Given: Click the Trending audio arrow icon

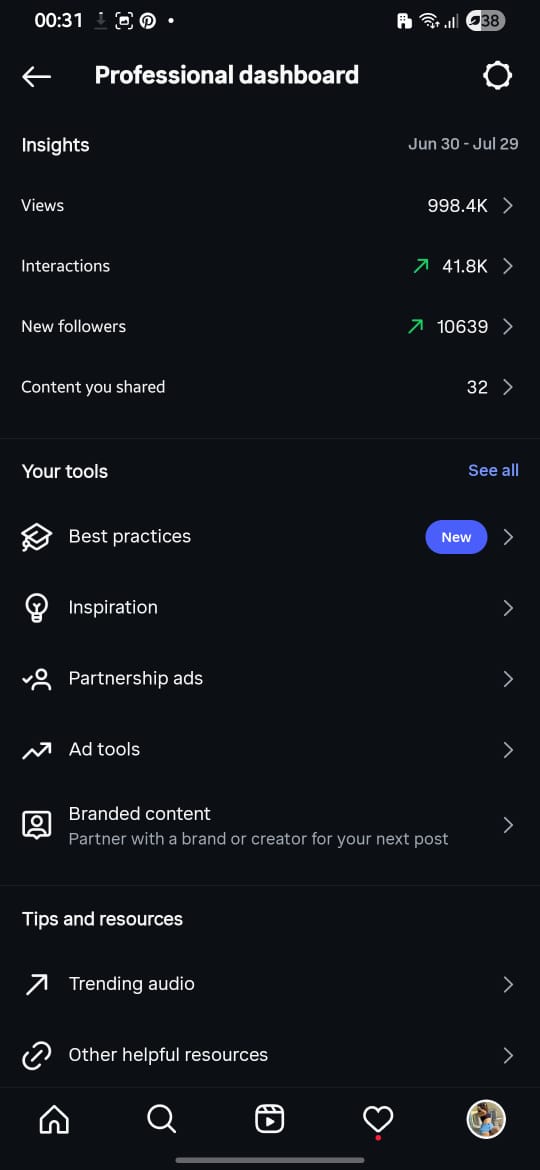Looking at the screenshot, I should point(37,984).
